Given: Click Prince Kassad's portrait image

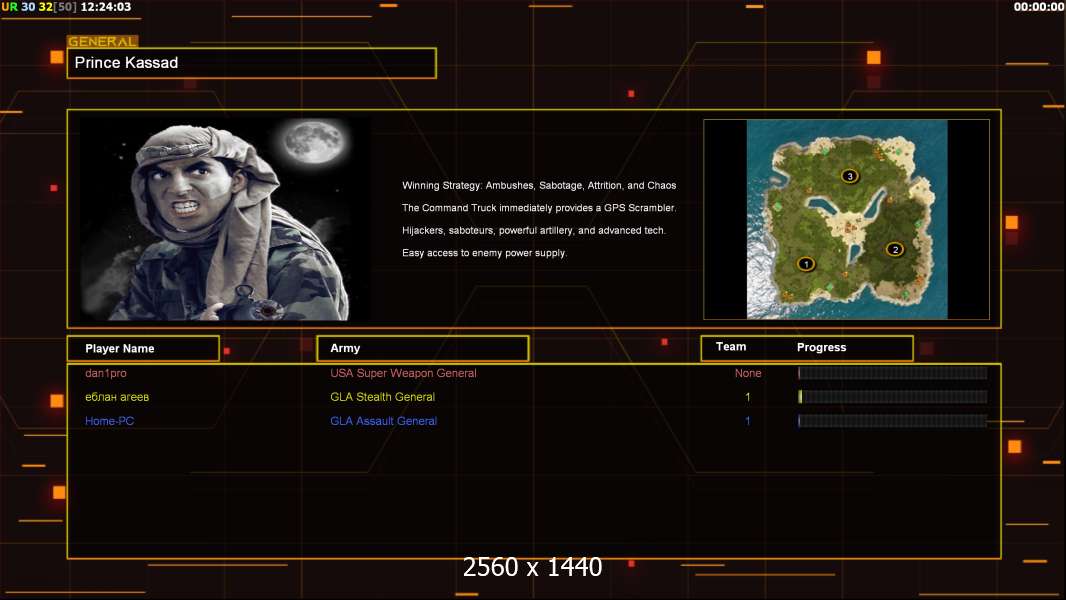Looking at the screenshot, I should [226, 219].
